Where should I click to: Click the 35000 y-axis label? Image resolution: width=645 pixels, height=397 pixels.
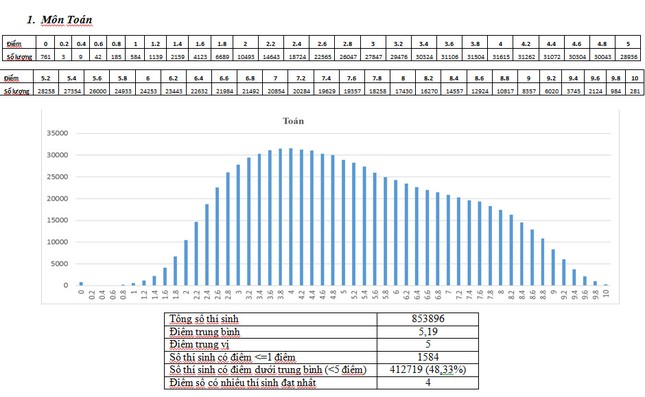pyautogui.click(x=57, y=133)
